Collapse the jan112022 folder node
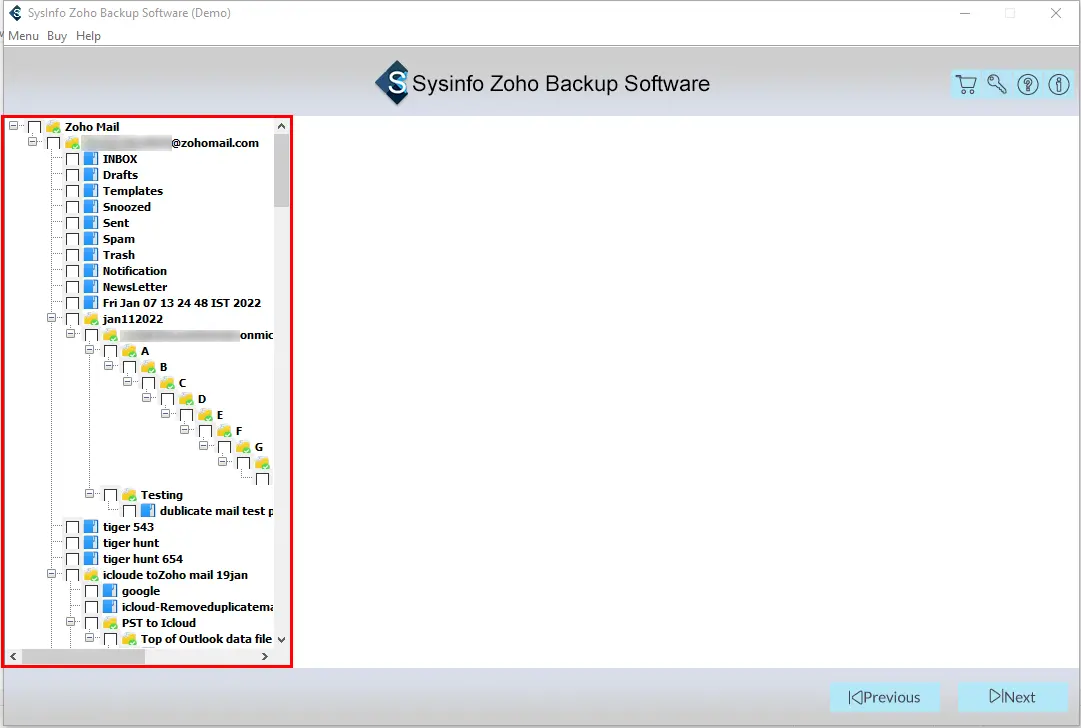1081x728 pixels. click(51, 318)
